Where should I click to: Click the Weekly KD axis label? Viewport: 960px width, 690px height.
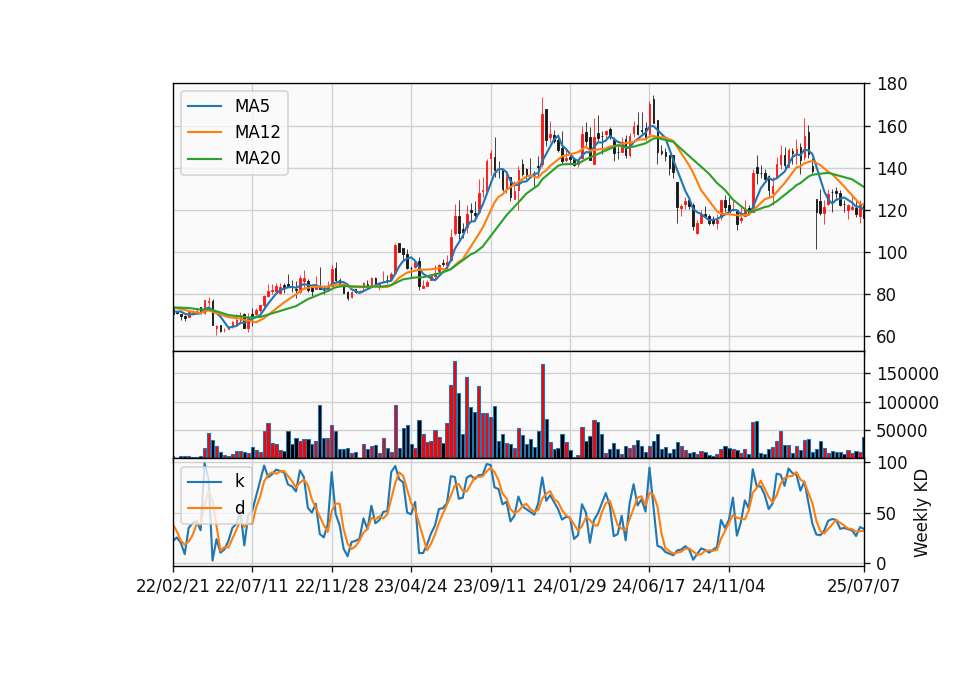point(920,514)
